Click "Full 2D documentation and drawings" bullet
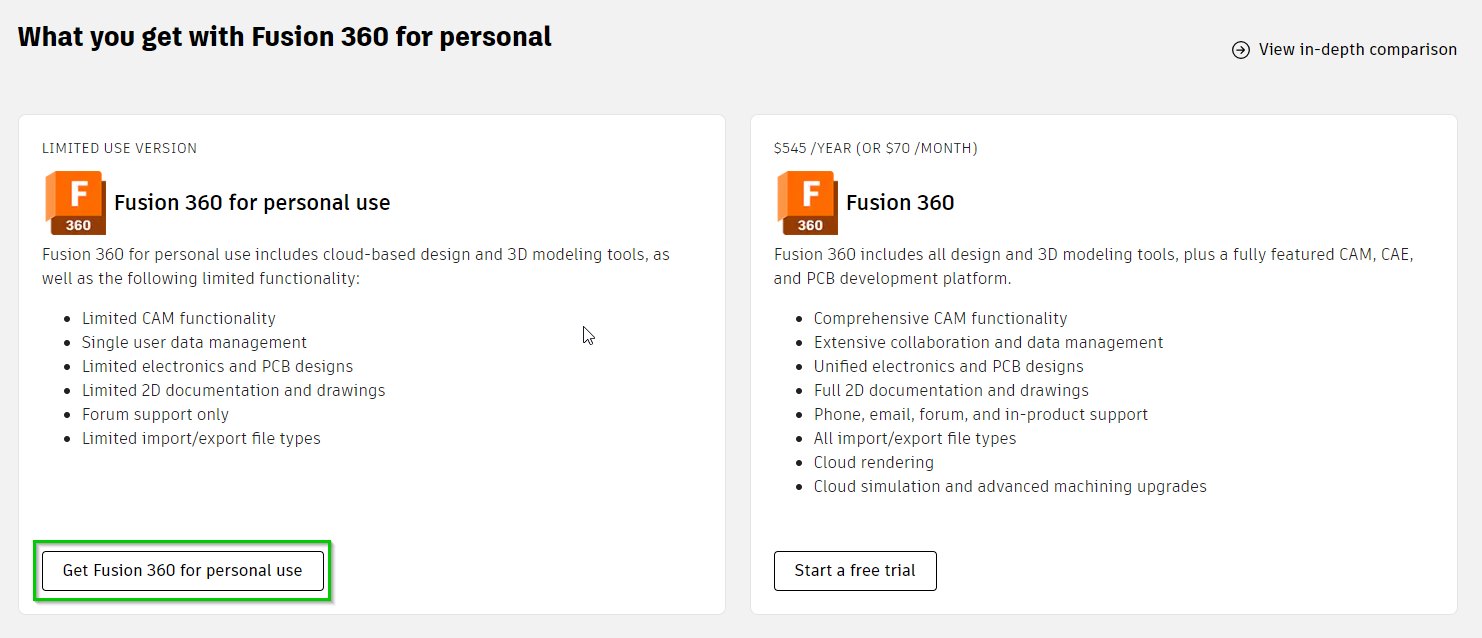Screen dimensions: 1482x638 tap(951, 390)
